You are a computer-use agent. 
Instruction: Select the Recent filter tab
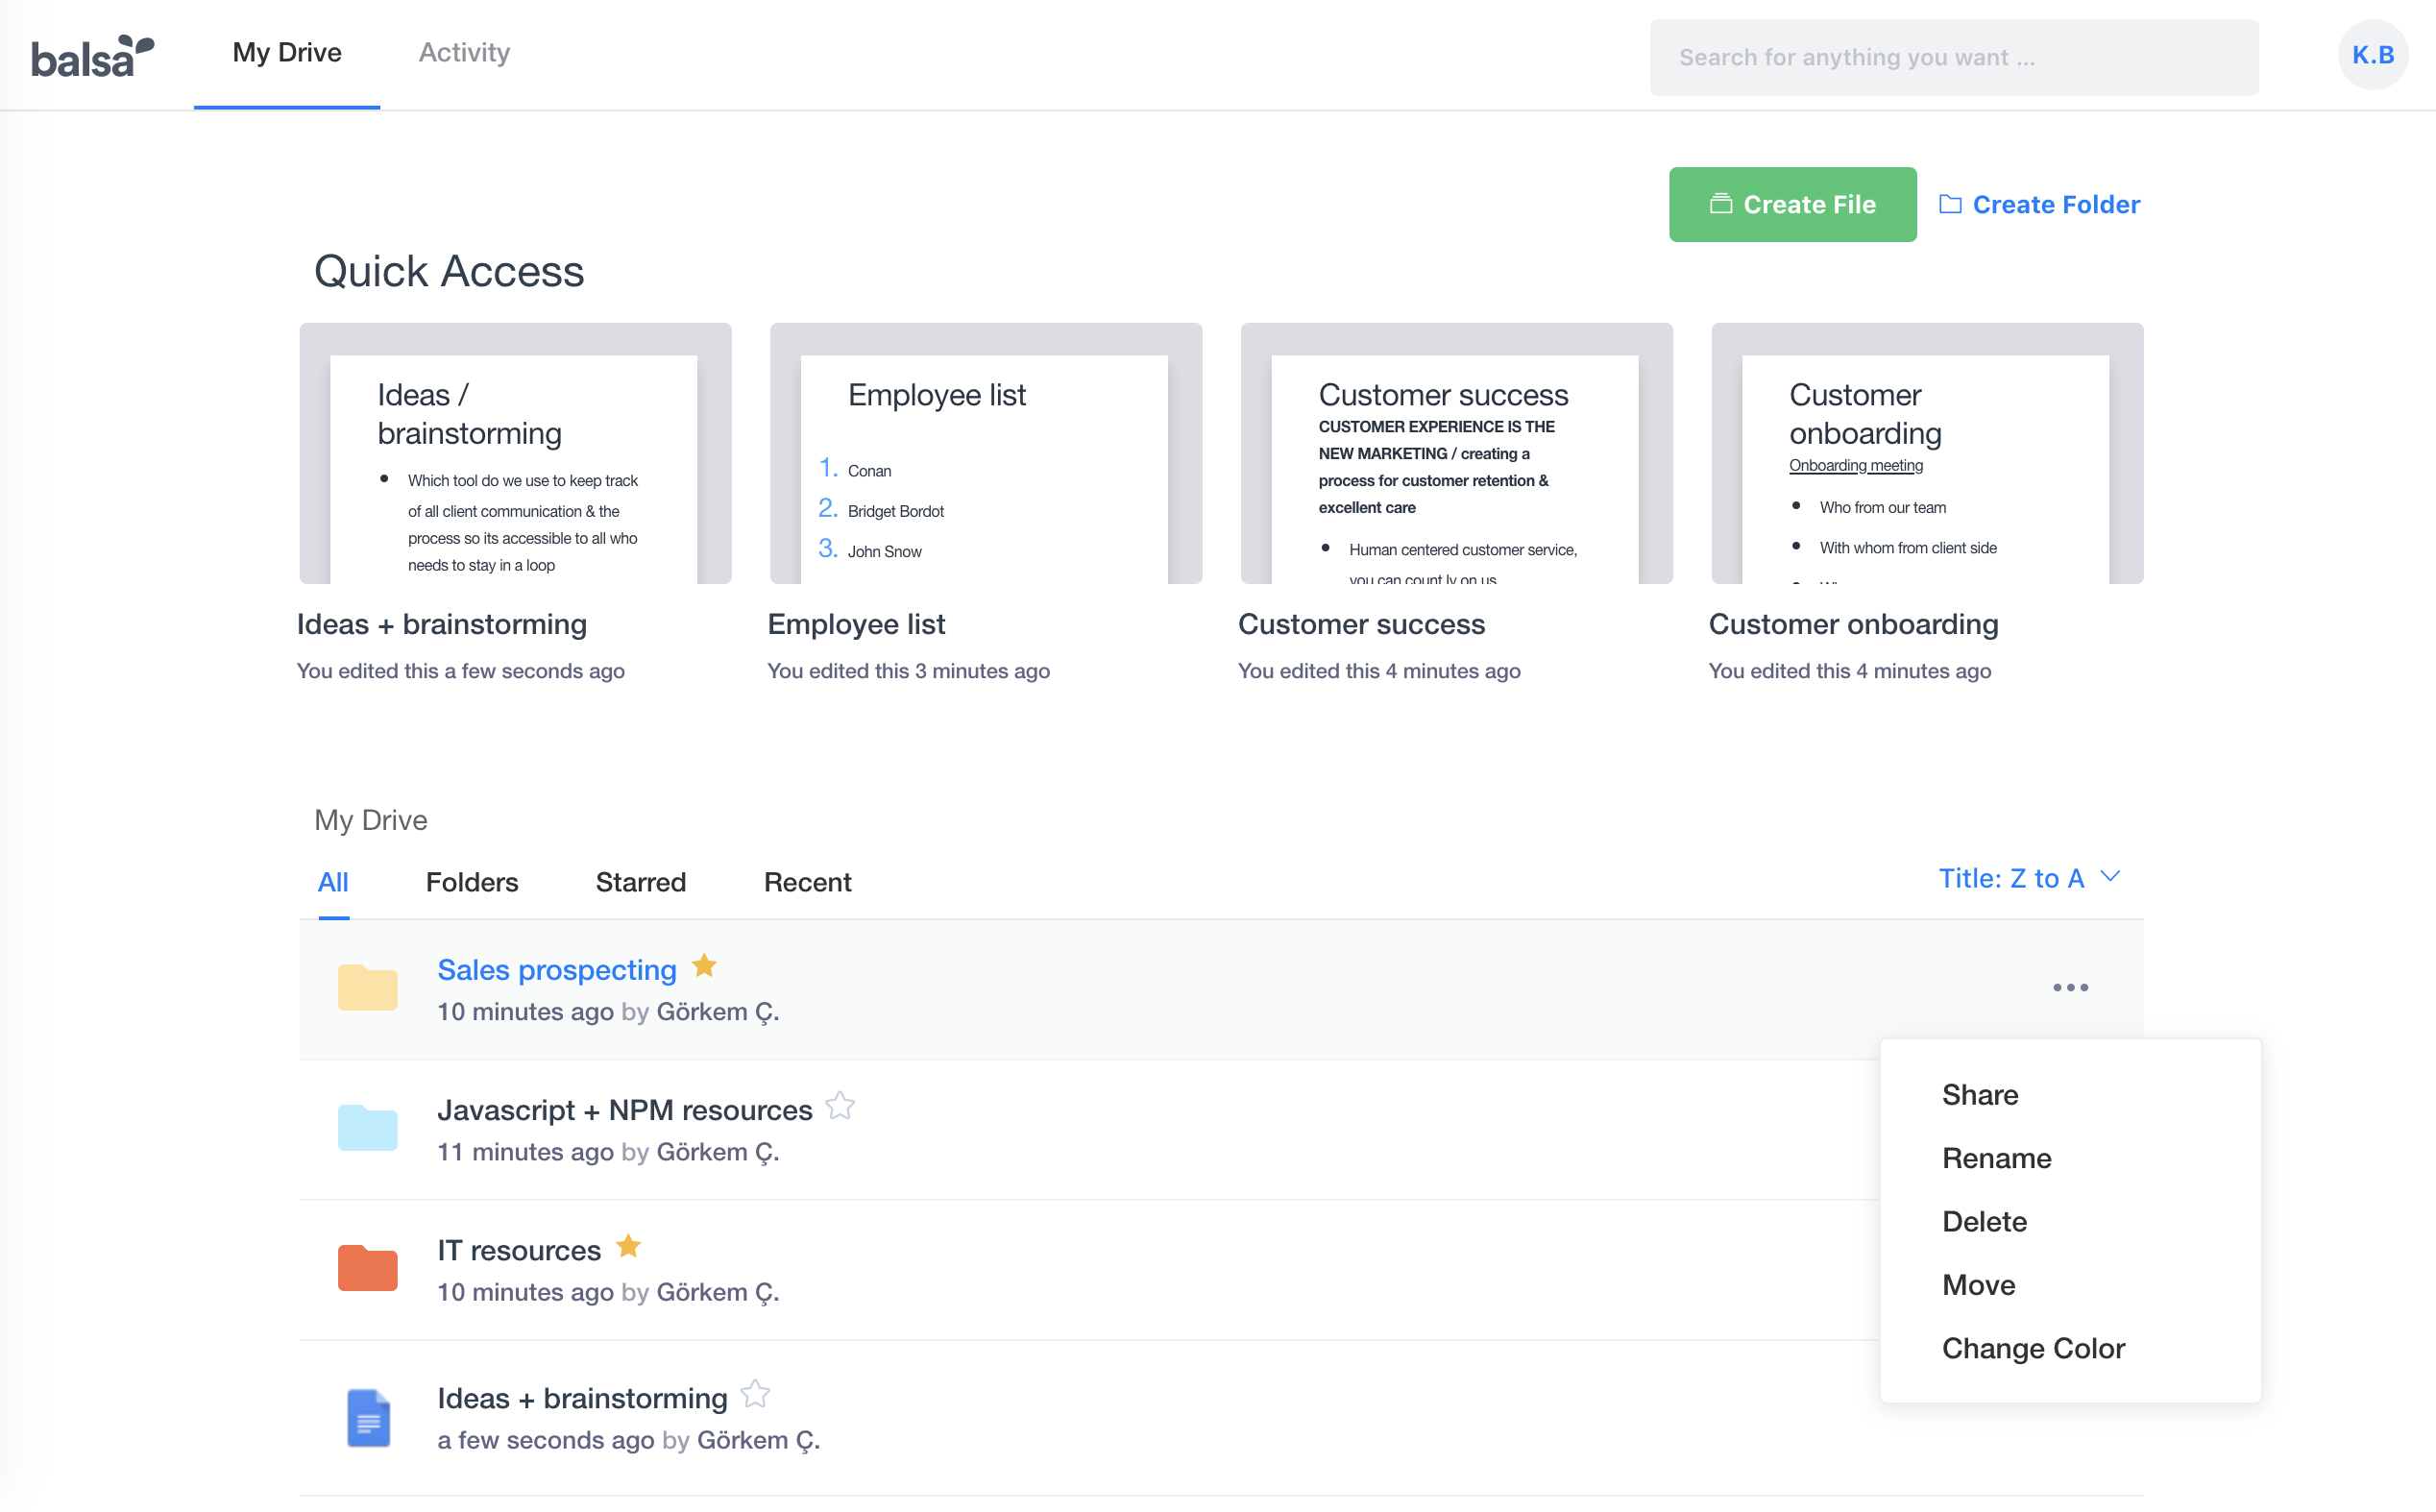tap(808, 882)
